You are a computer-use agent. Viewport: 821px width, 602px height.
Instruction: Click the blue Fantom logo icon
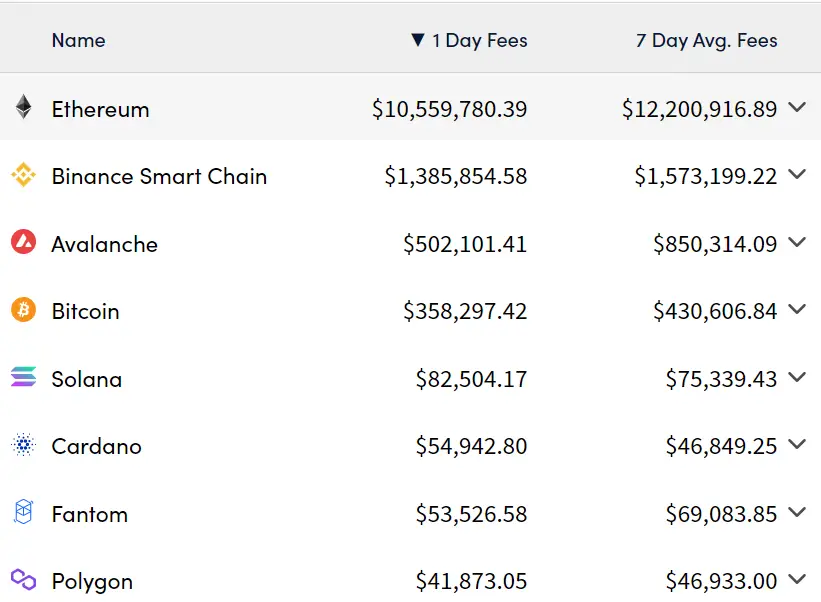pyautogui.click(x=23, y=513)
